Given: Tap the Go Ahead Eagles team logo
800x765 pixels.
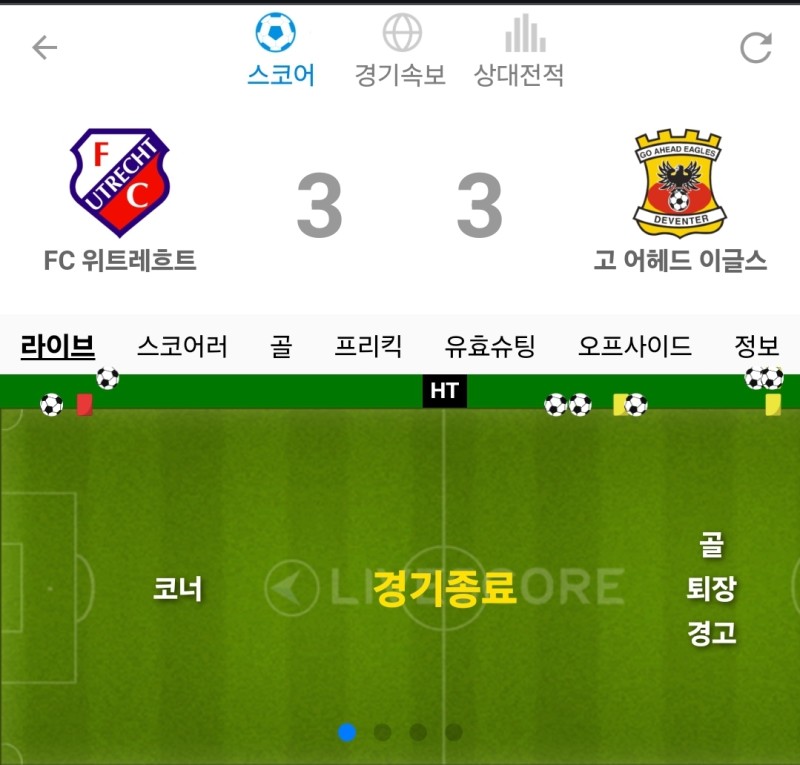Looking at the screenshot, I should click(x=680, y=183).
